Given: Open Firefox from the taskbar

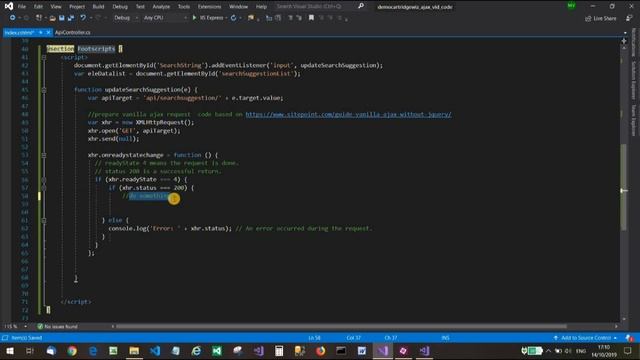Looking at the screenshot, I should pyautogui.click(x=320, y=351).
